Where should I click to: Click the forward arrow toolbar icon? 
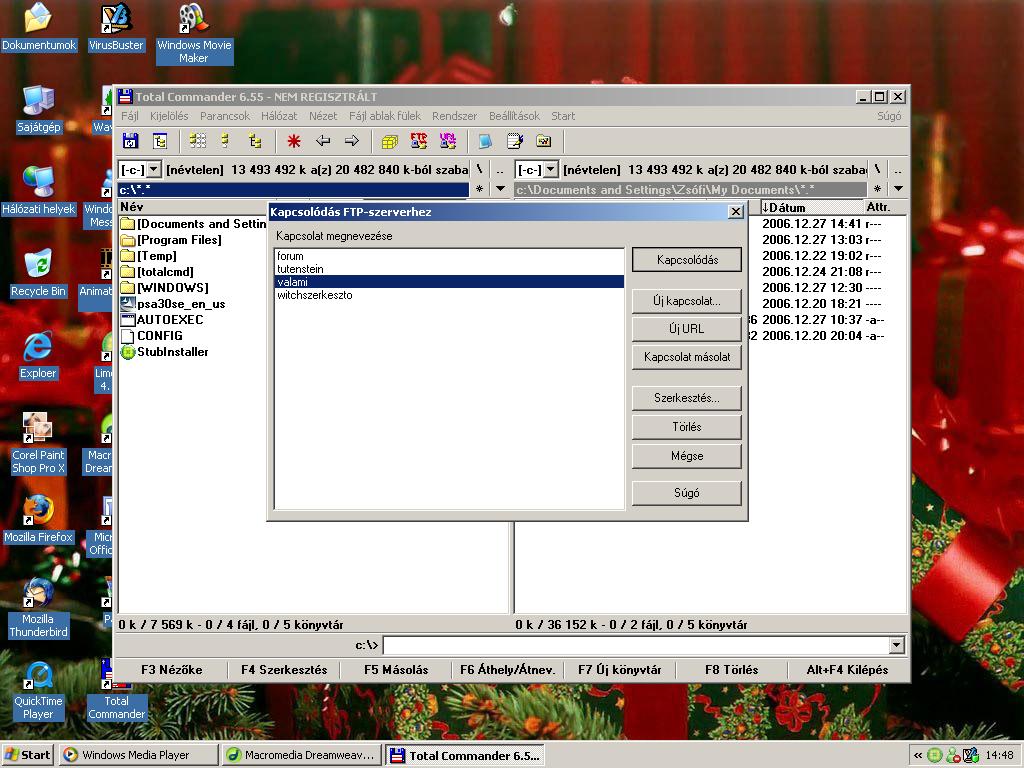pyautogui.click(x=351, y=141)
